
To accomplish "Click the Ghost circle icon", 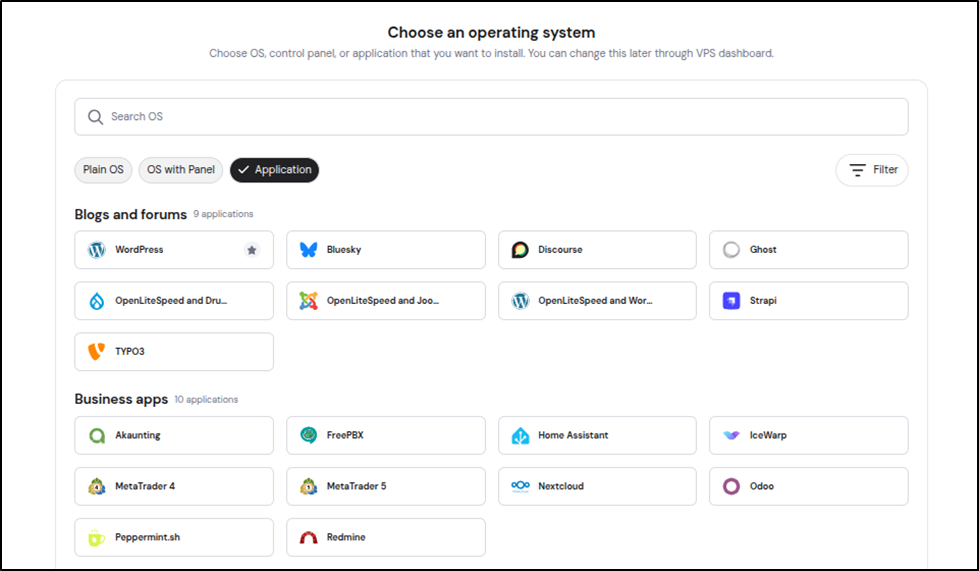I will tap(732, 250).
